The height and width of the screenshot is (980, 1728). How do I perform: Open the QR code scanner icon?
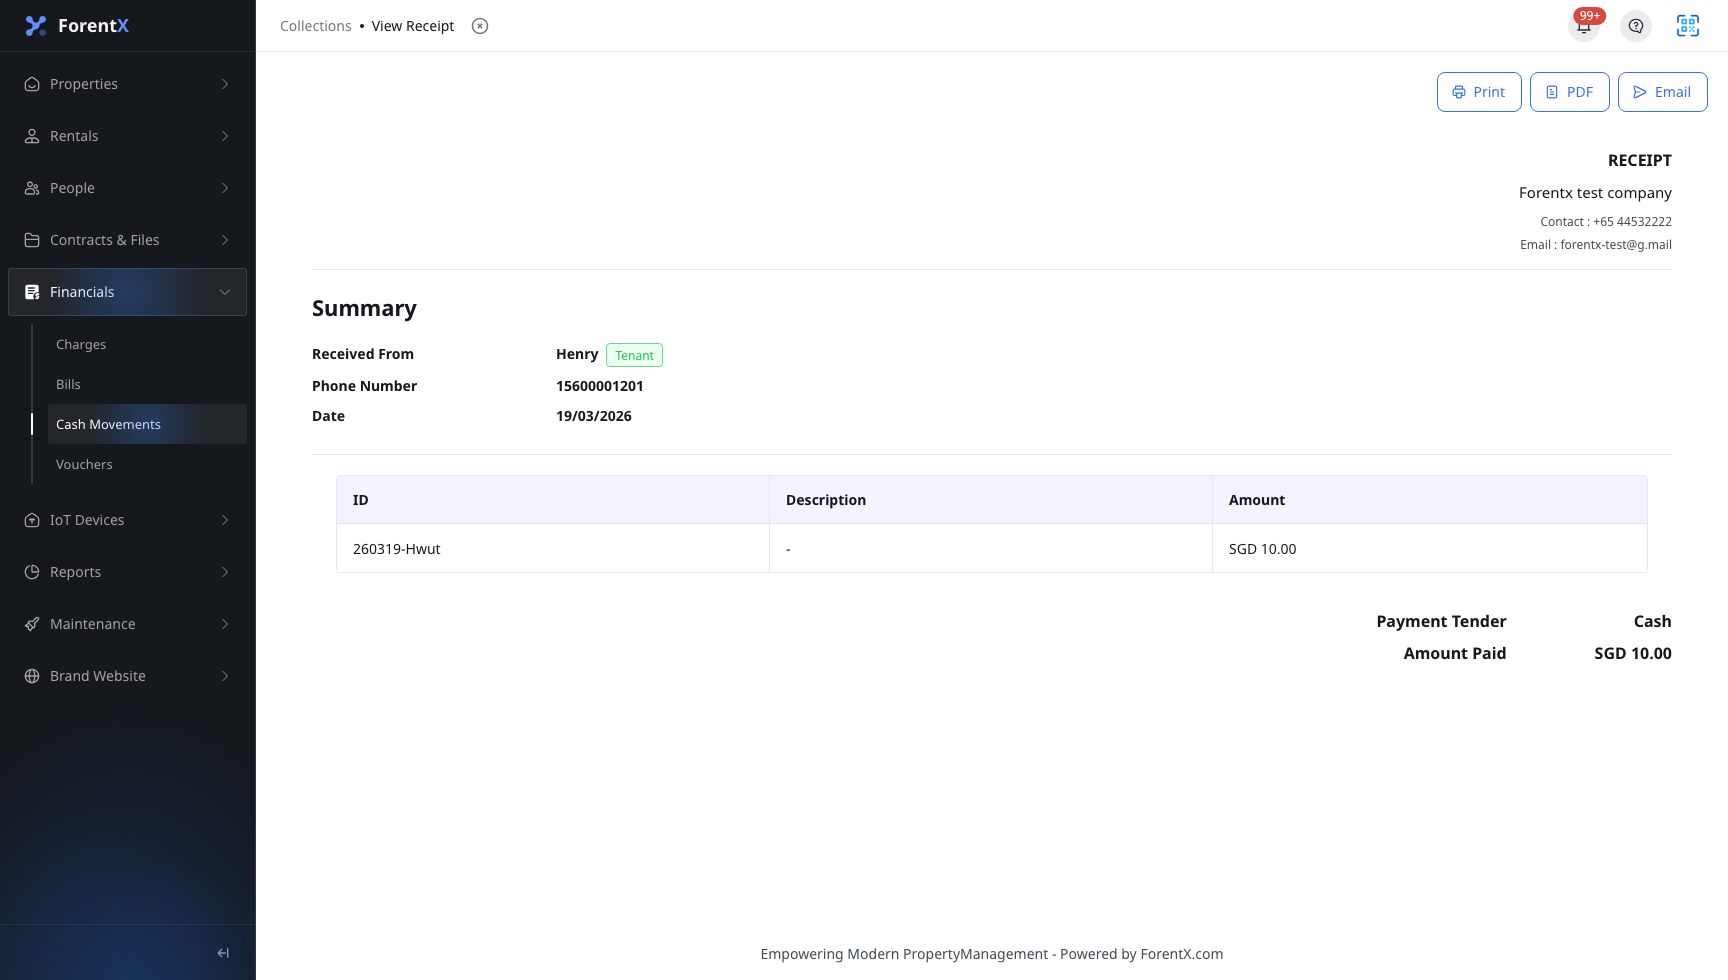click(1688, 26)
